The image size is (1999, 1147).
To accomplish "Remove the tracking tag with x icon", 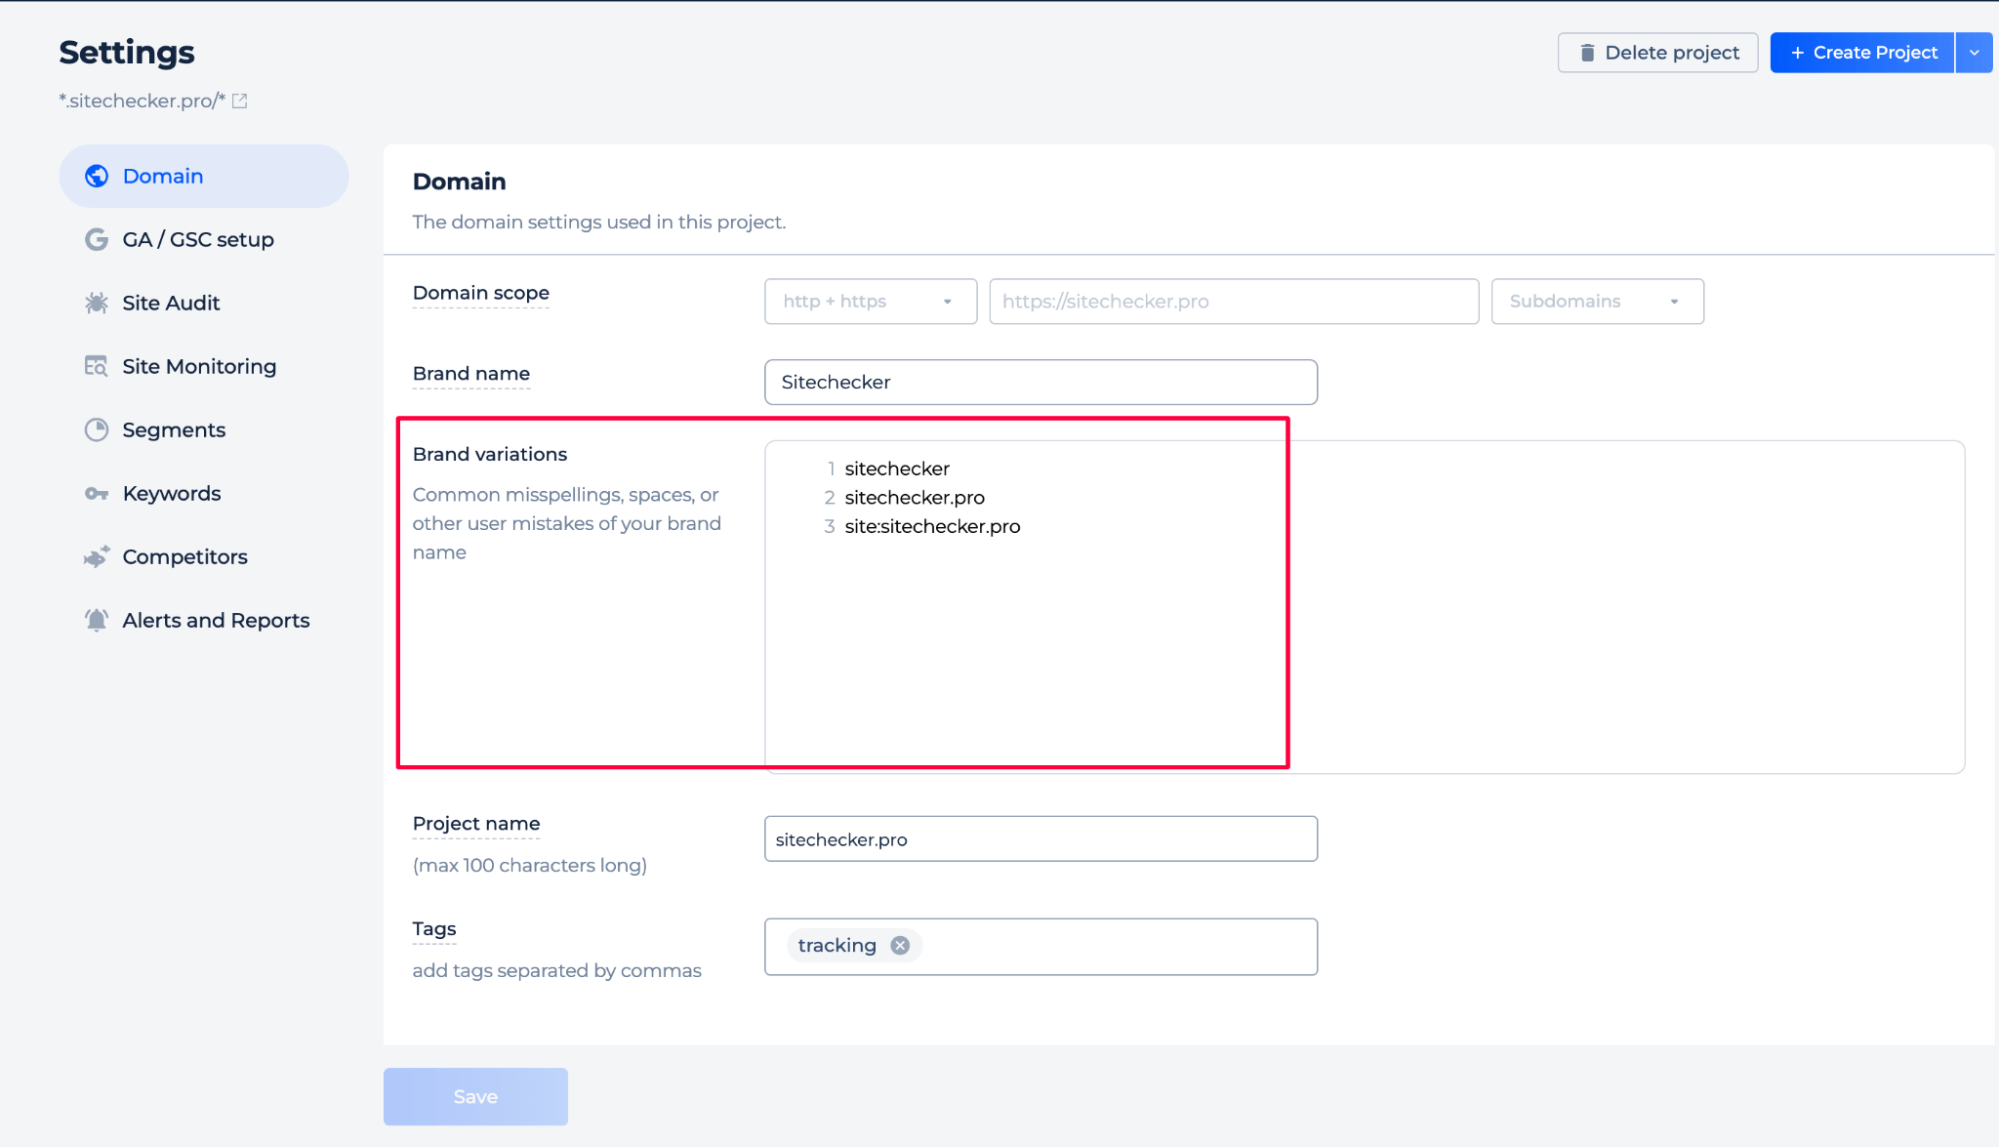I will [900, 945].
